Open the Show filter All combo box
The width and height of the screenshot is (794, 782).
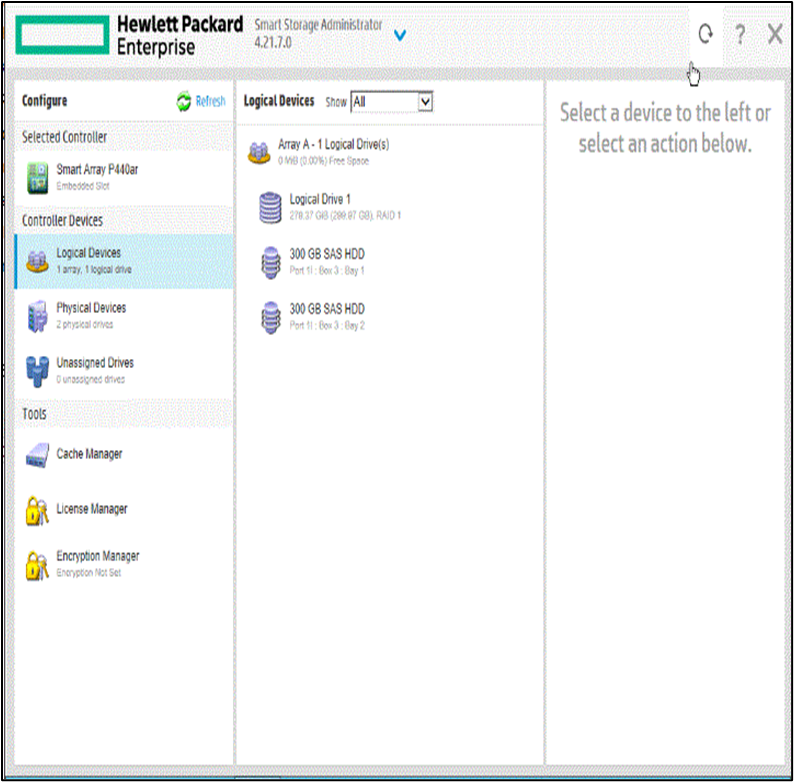[x=392, y=102]
